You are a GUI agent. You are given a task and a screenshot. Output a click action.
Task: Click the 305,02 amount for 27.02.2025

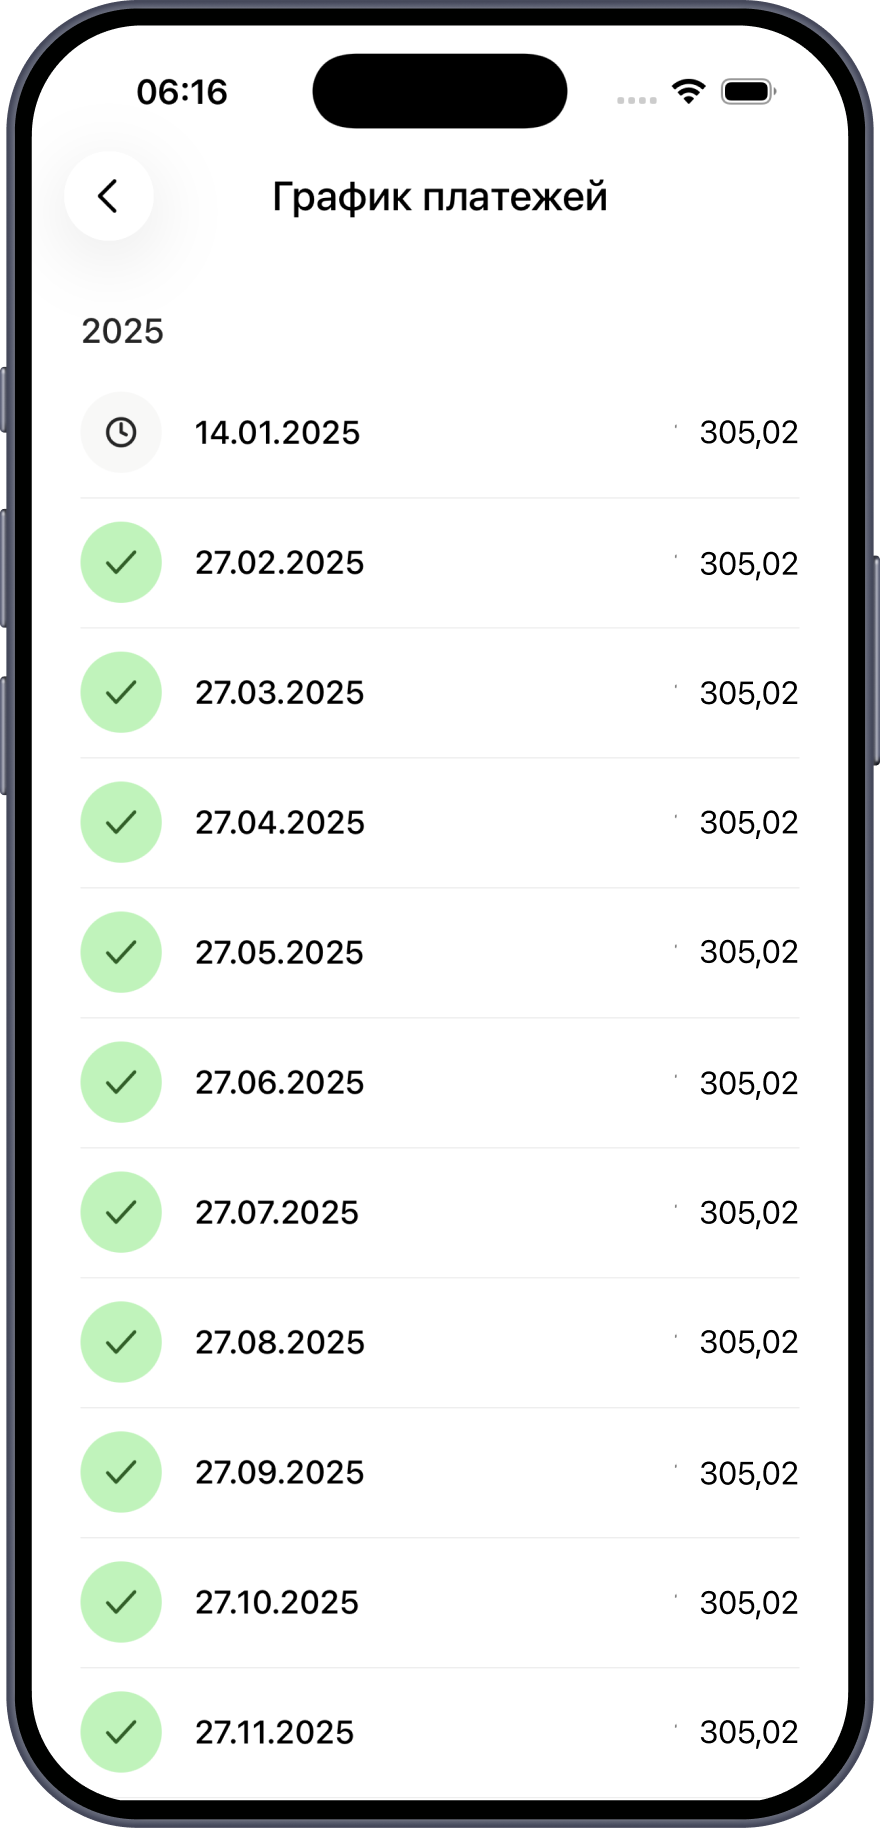pyautogui.click(x=748, y=563)
